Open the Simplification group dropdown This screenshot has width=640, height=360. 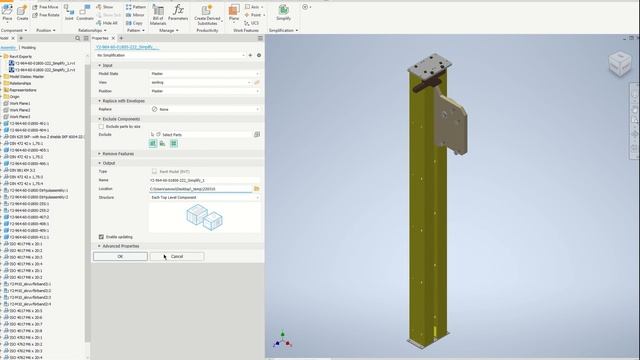coord(283,31)
